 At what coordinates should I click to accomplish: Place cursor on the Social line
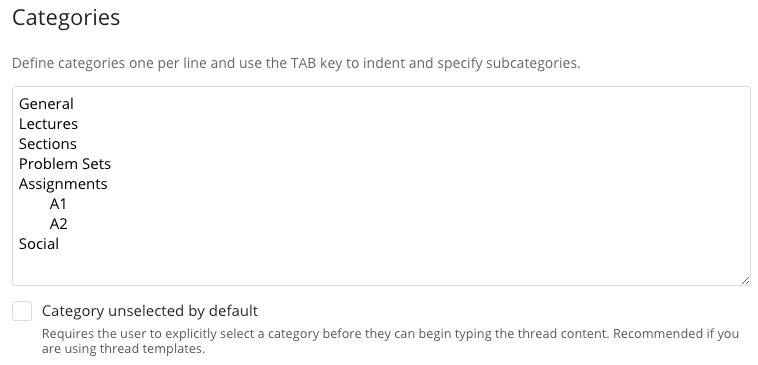pos(39,244)
